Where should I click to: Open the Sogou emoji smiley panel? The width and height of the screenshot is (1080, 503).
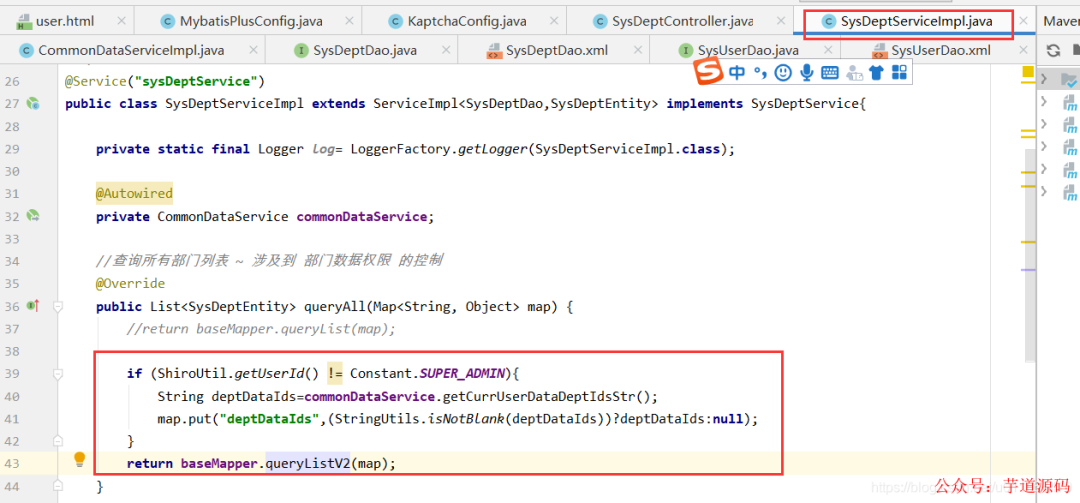(782, 73)
